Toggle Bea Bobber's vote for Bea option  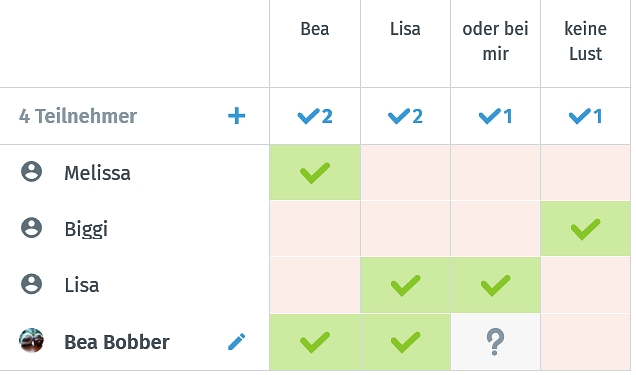tap(315, 342)
